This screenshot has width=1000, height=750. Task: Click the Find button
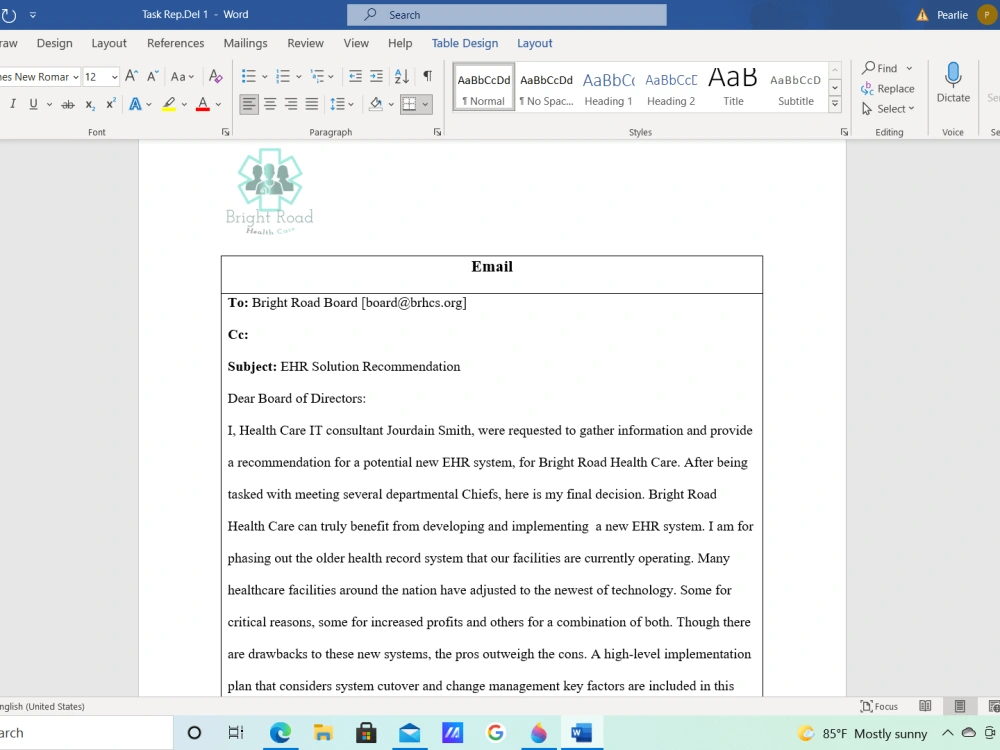(880, 68)
